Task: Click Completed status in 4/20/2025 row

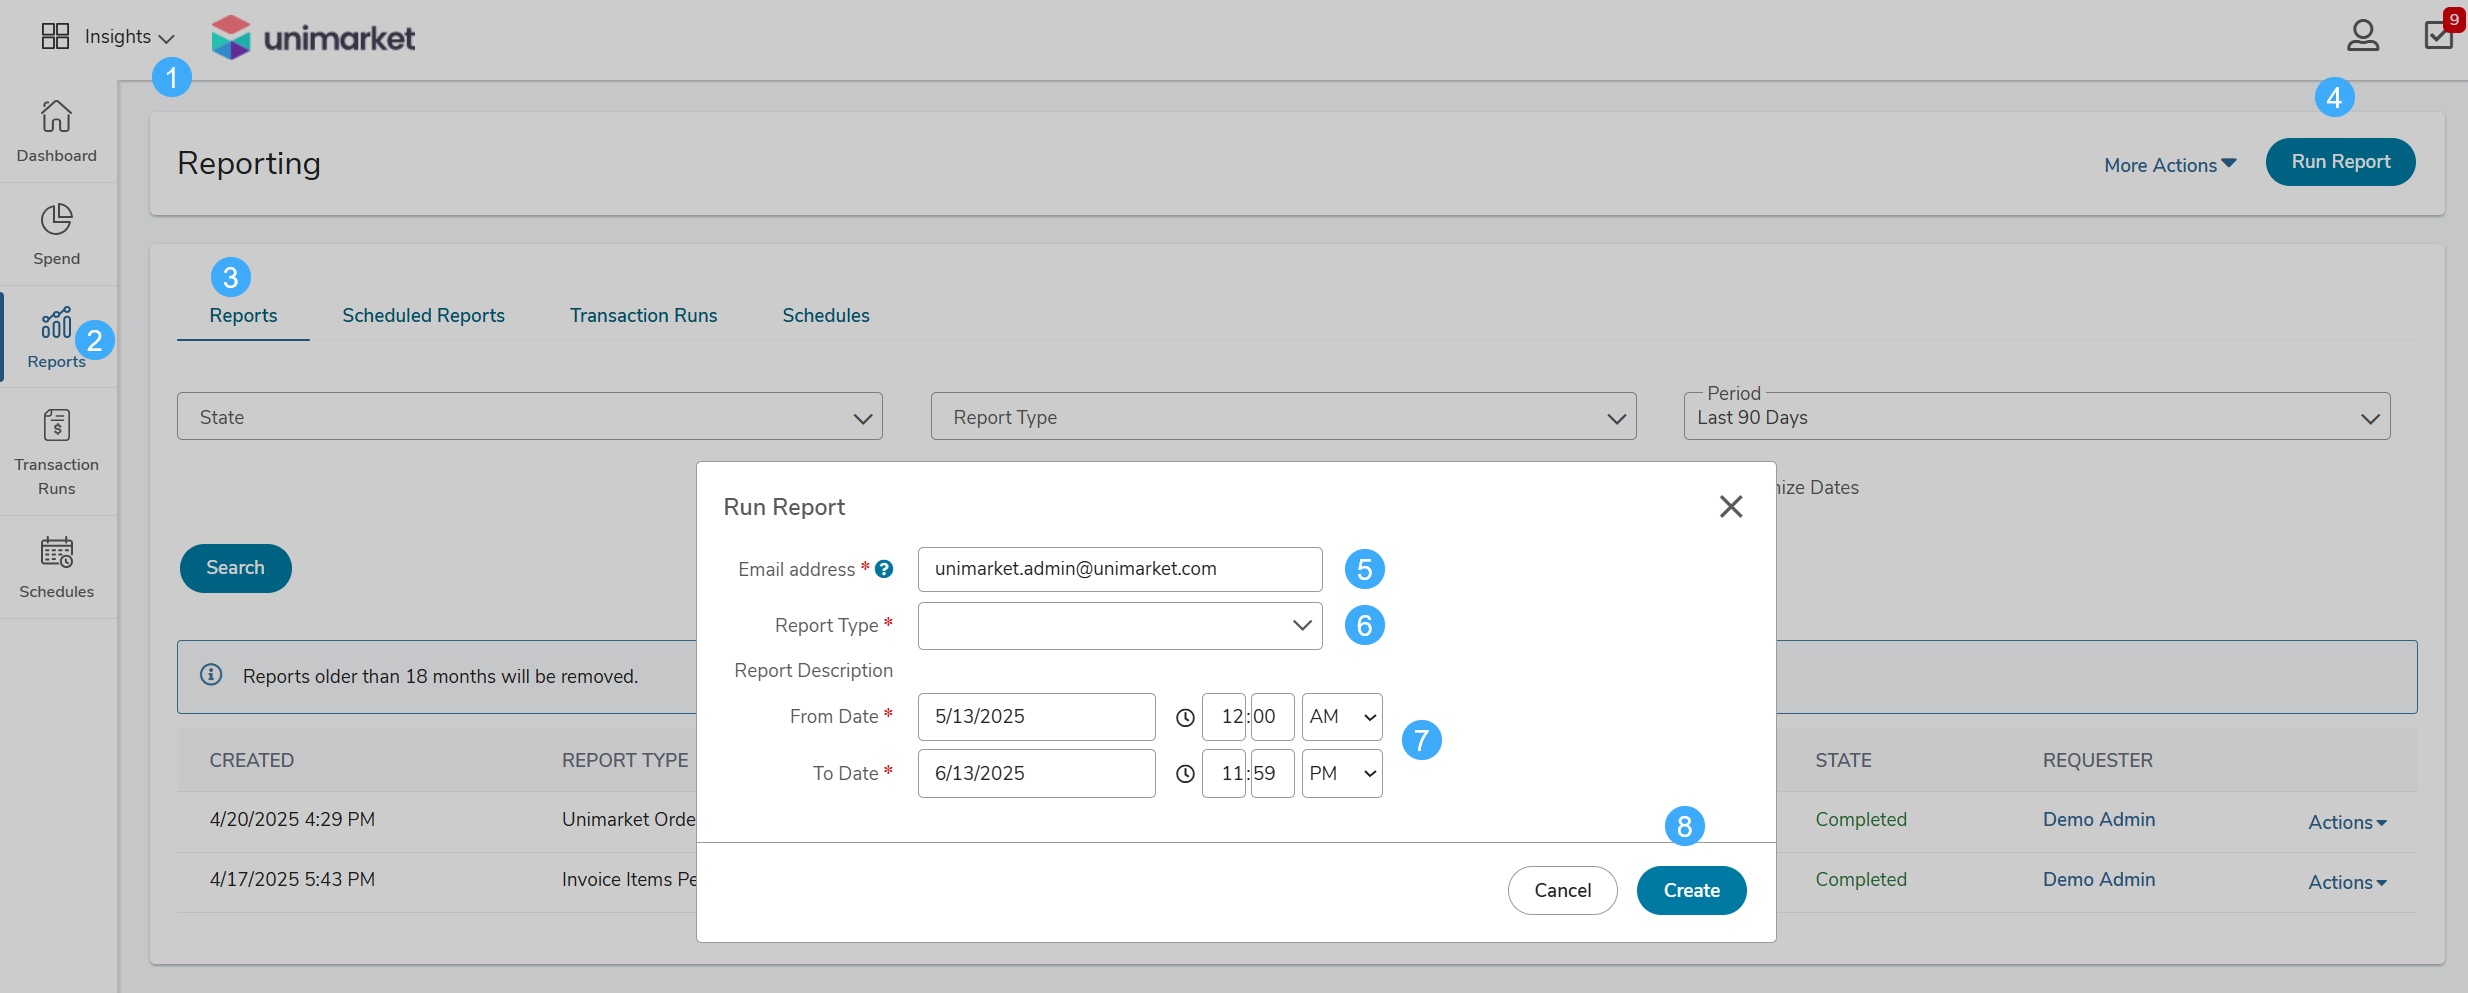Action: click(x=1861, y=819)
